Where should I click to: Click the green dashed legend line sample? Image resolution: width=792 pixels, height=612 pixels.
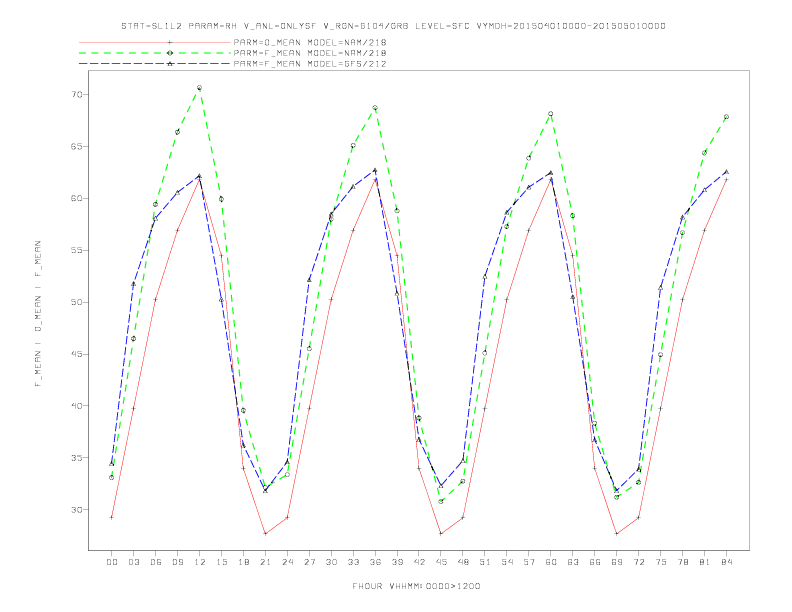coord(155,53)
